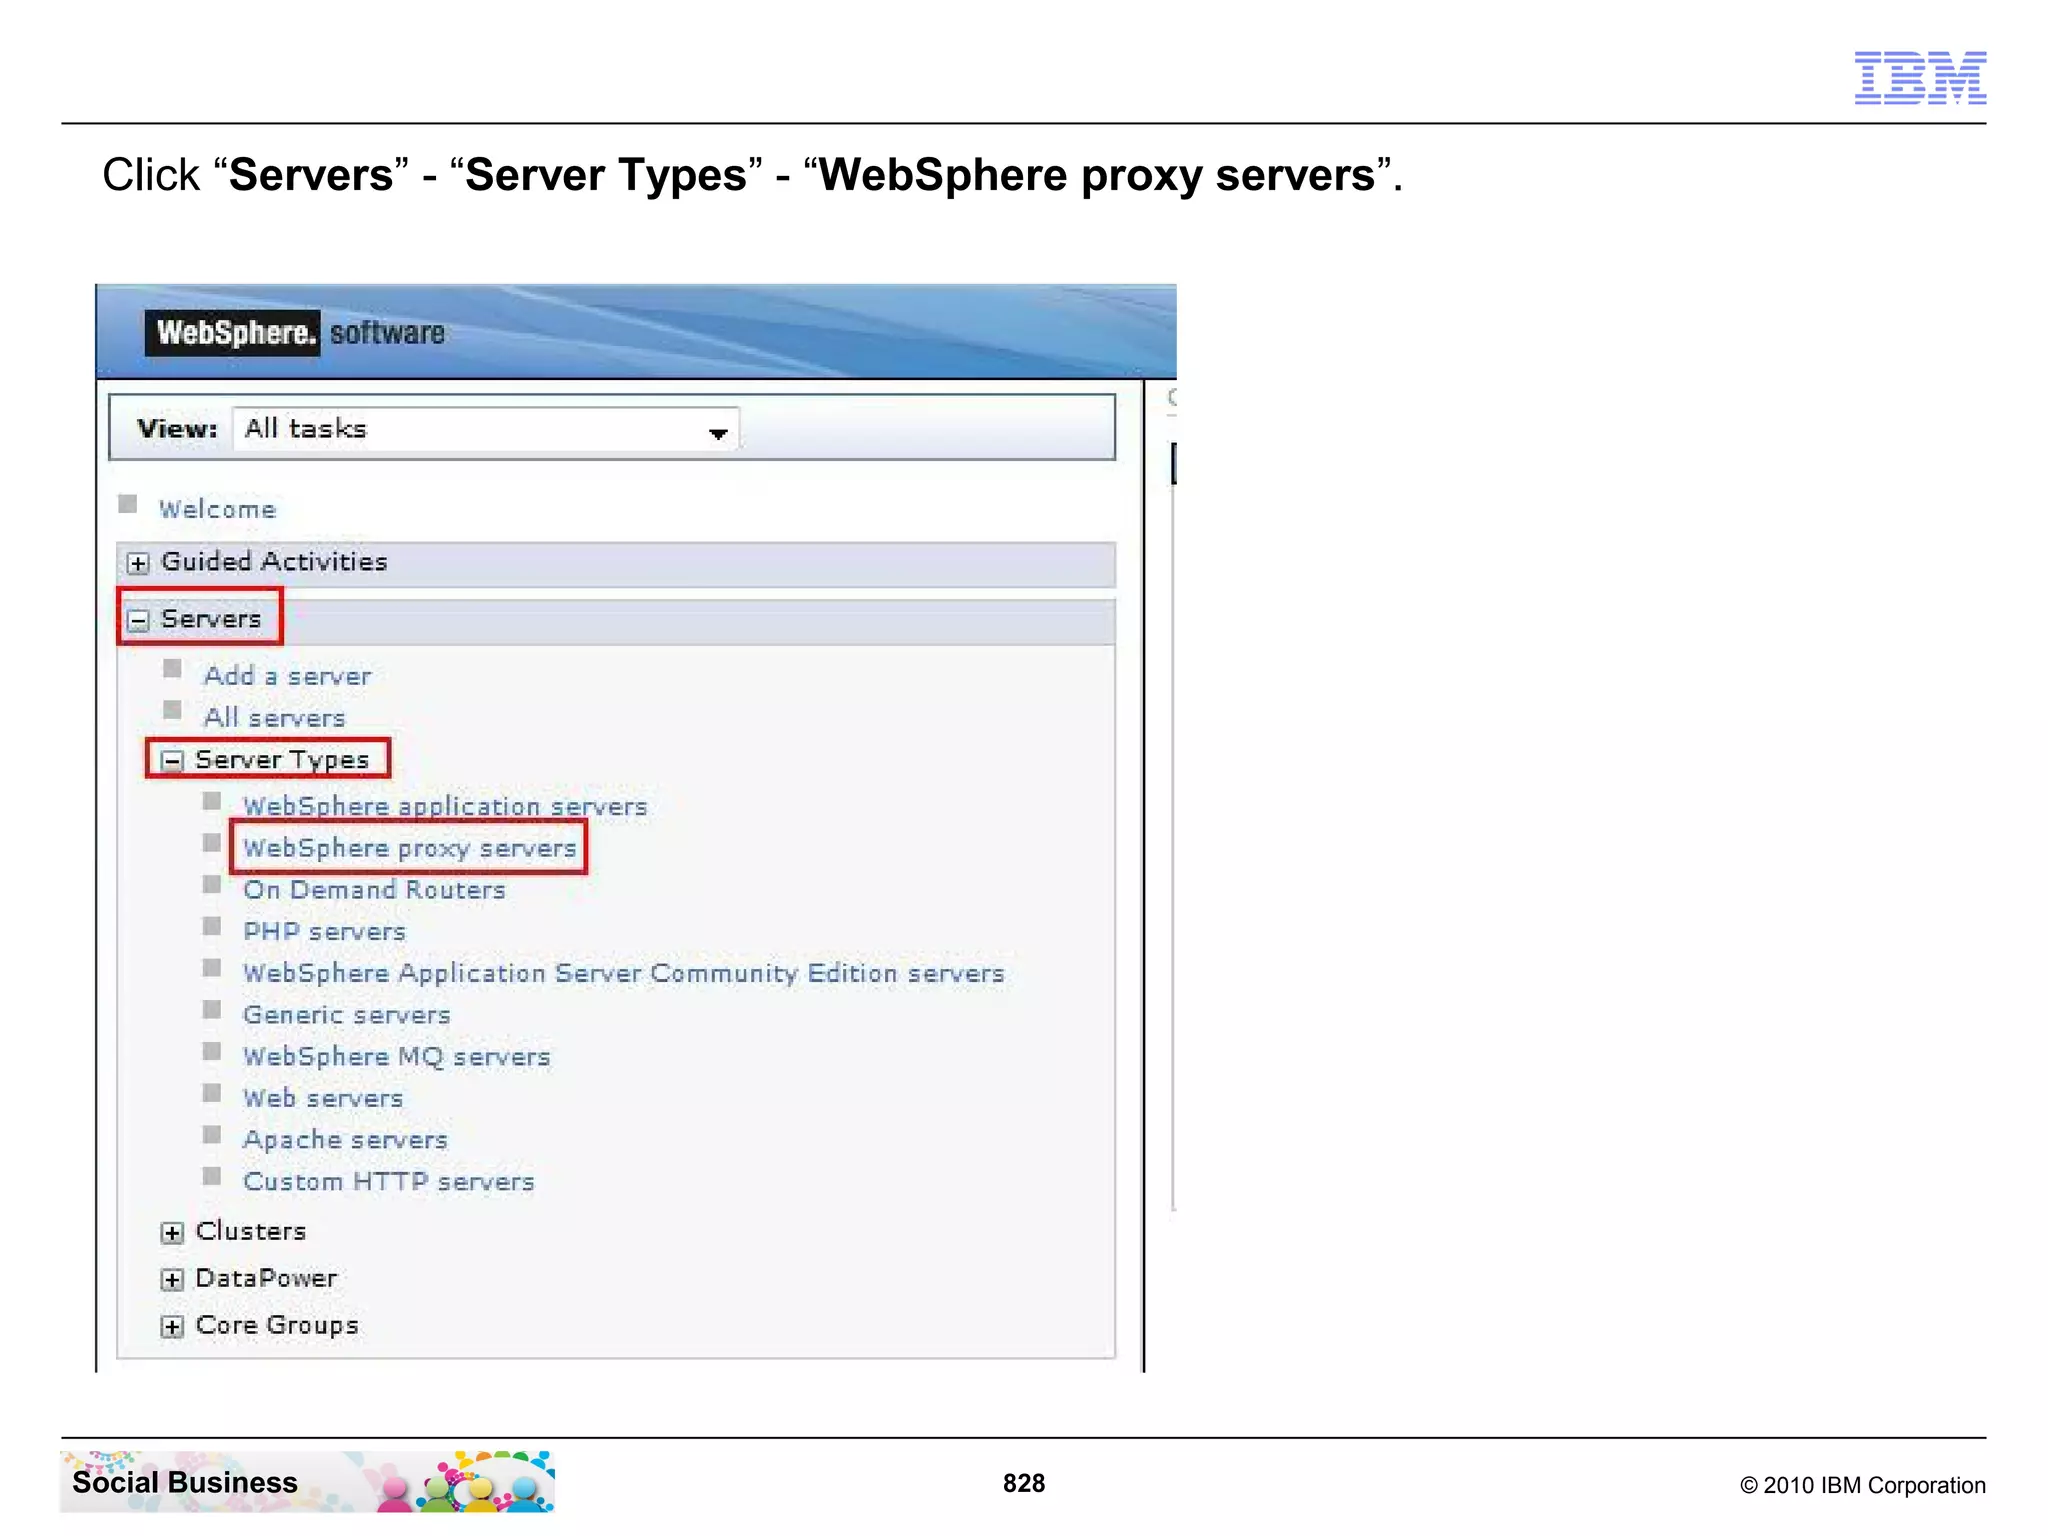Click the DataPower label

[266, 1278]
